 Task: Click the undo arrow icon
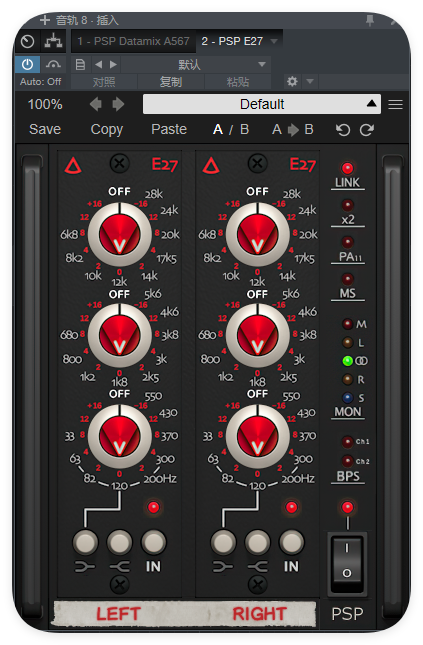342,130
